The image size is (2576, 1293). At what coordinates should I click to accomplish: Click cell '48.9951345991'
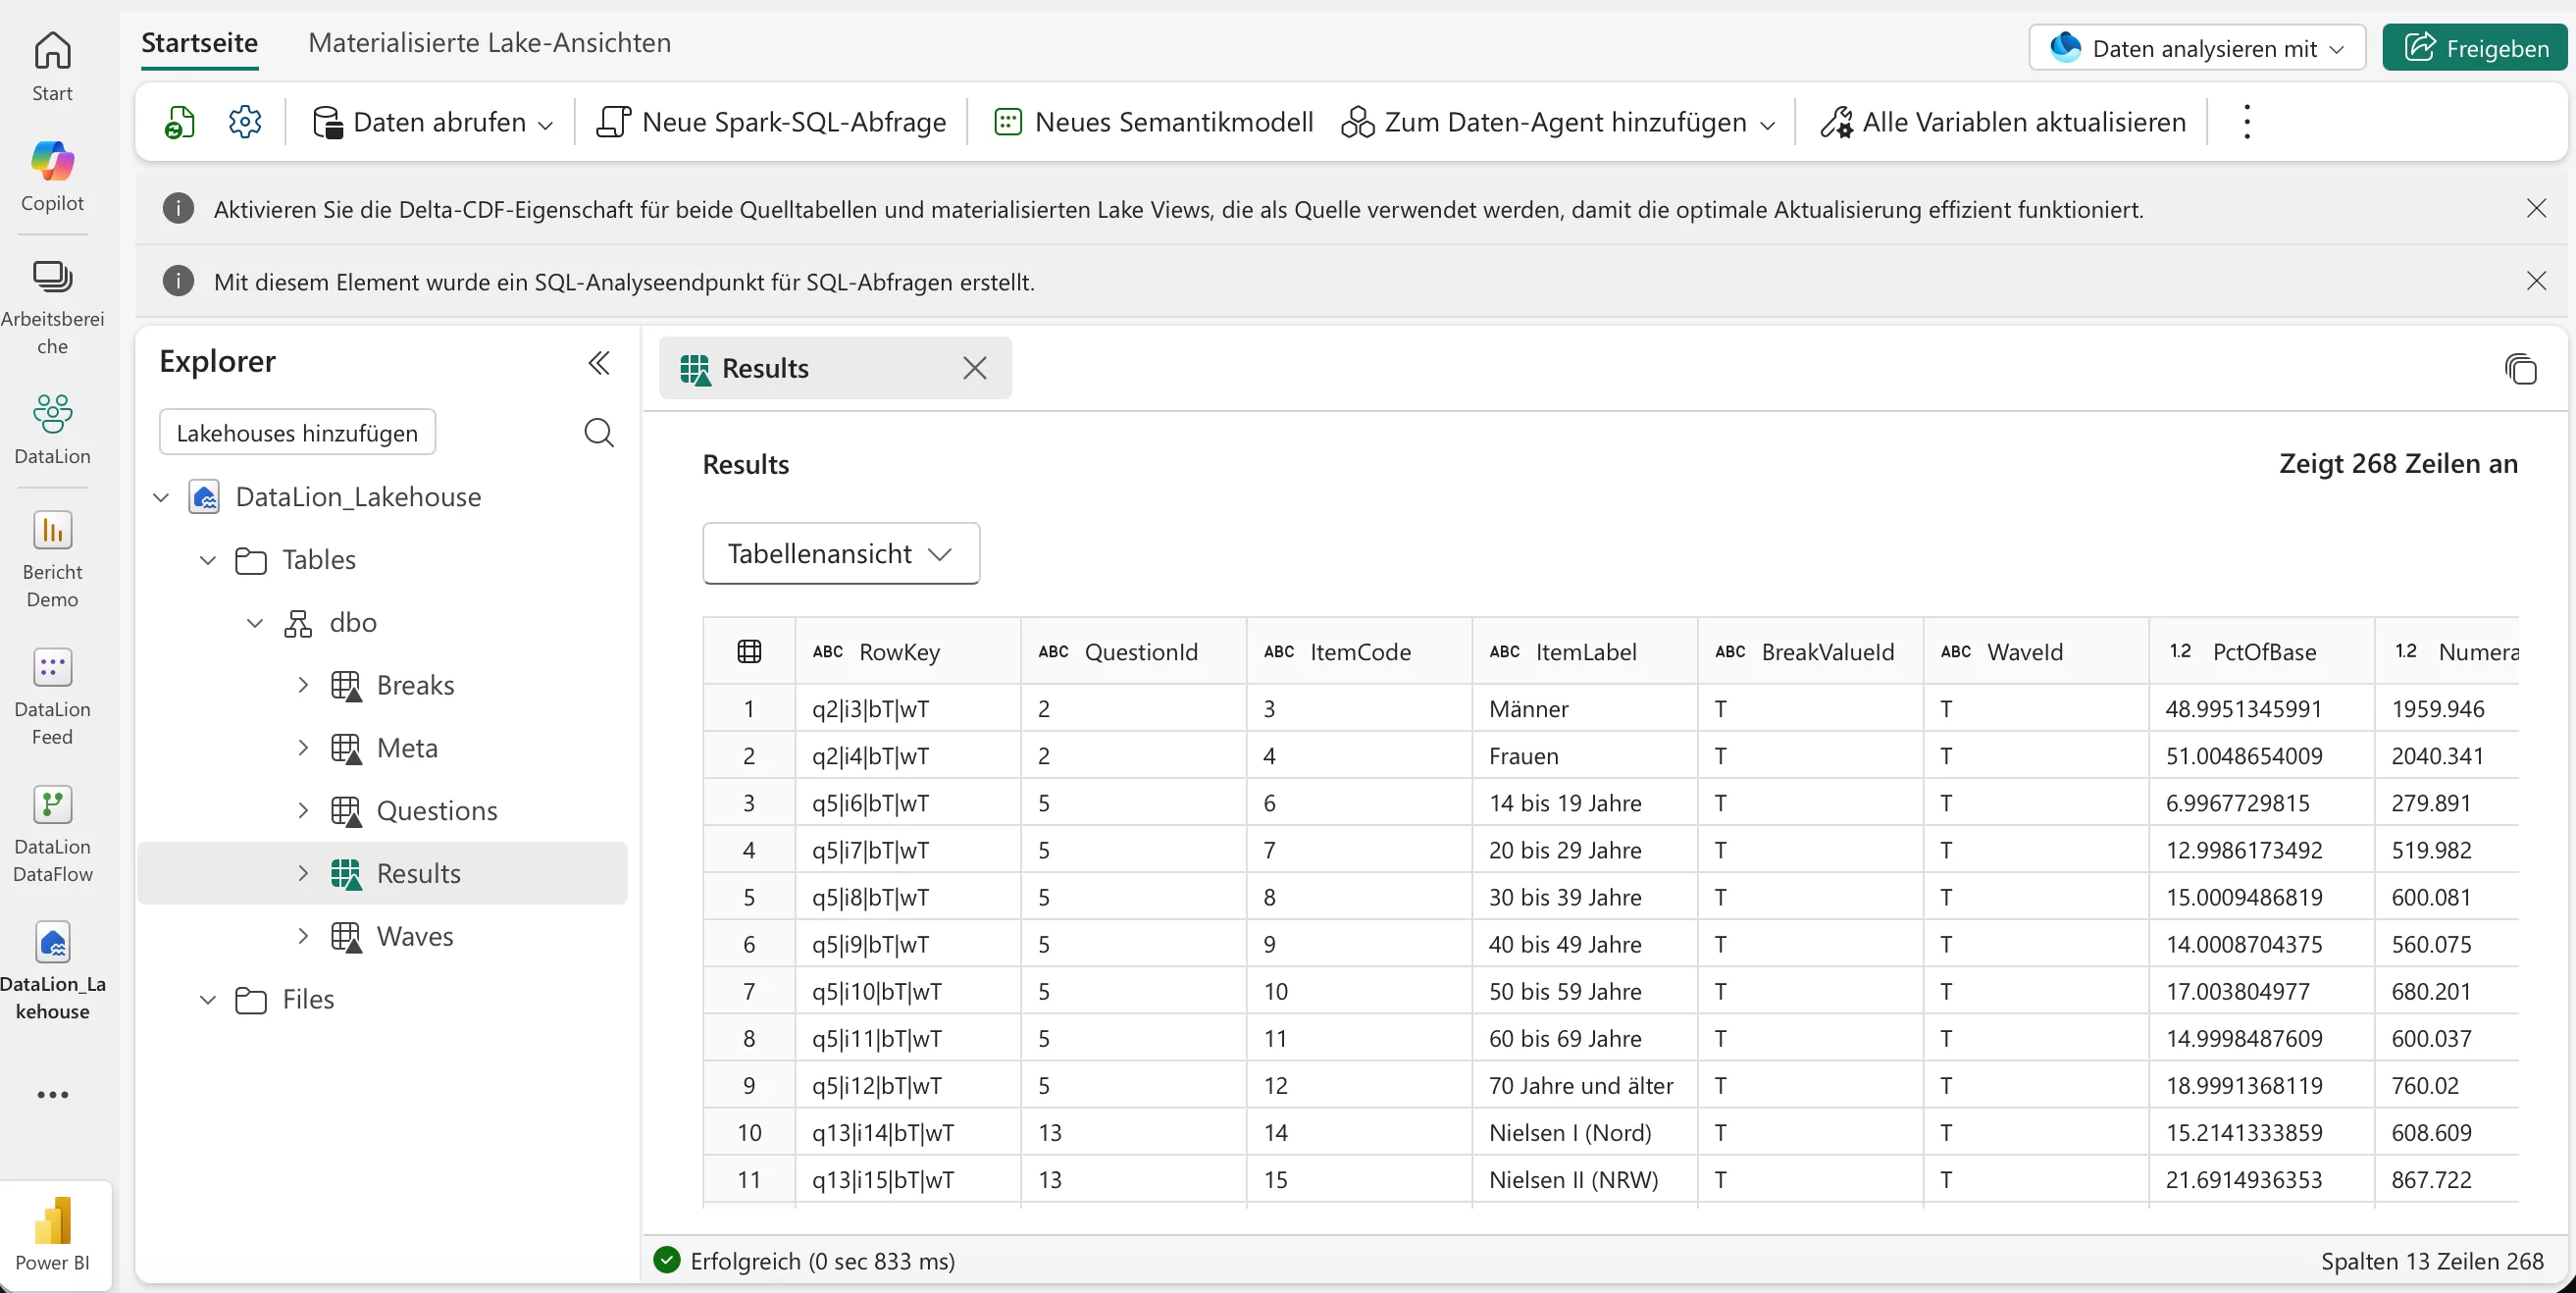click(2261, 708)
